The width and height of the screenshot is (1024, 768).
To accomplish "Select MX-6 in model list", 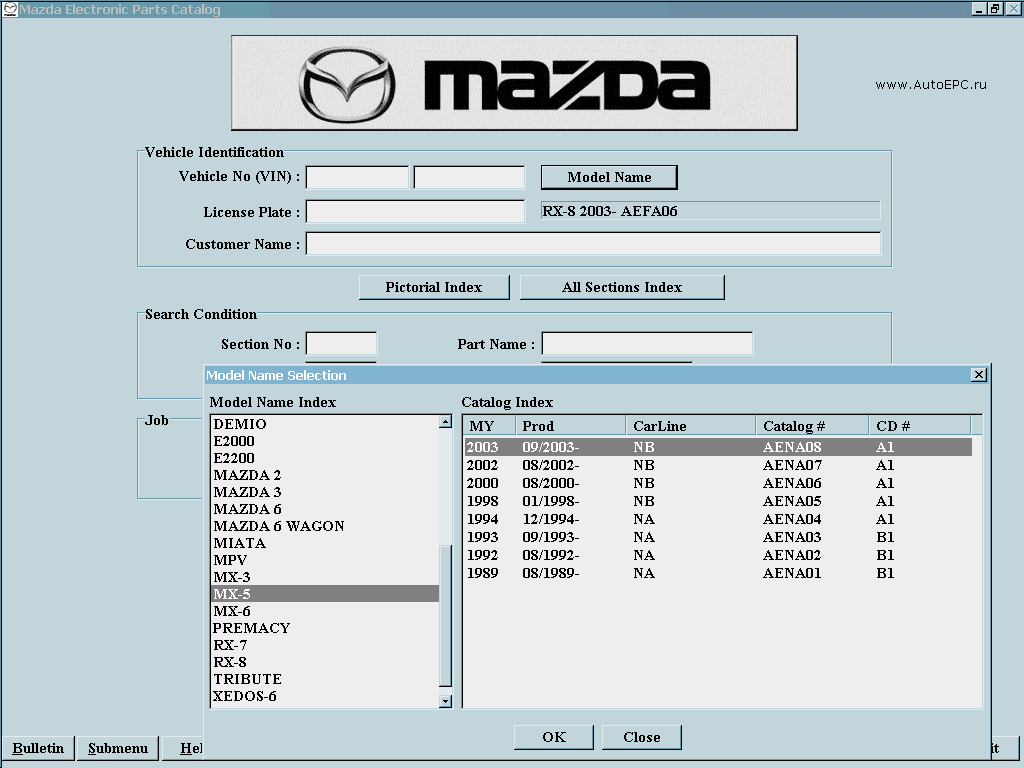I will (x=325, y=611).
